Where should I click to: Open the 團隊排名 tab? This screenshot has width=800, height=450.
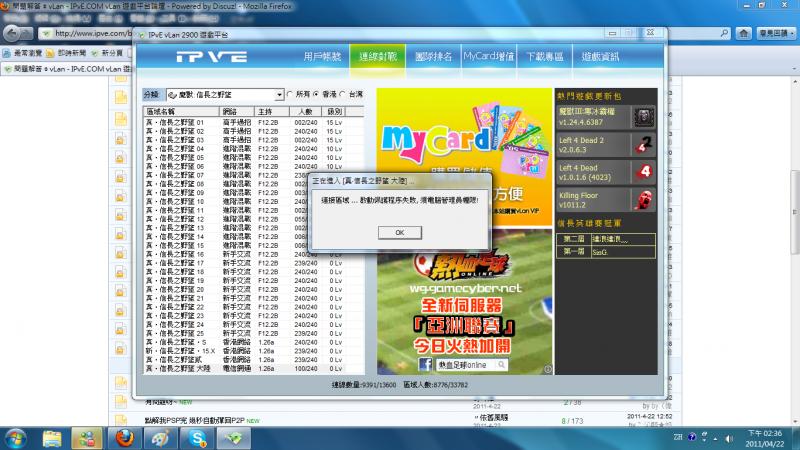pos(432,56)
